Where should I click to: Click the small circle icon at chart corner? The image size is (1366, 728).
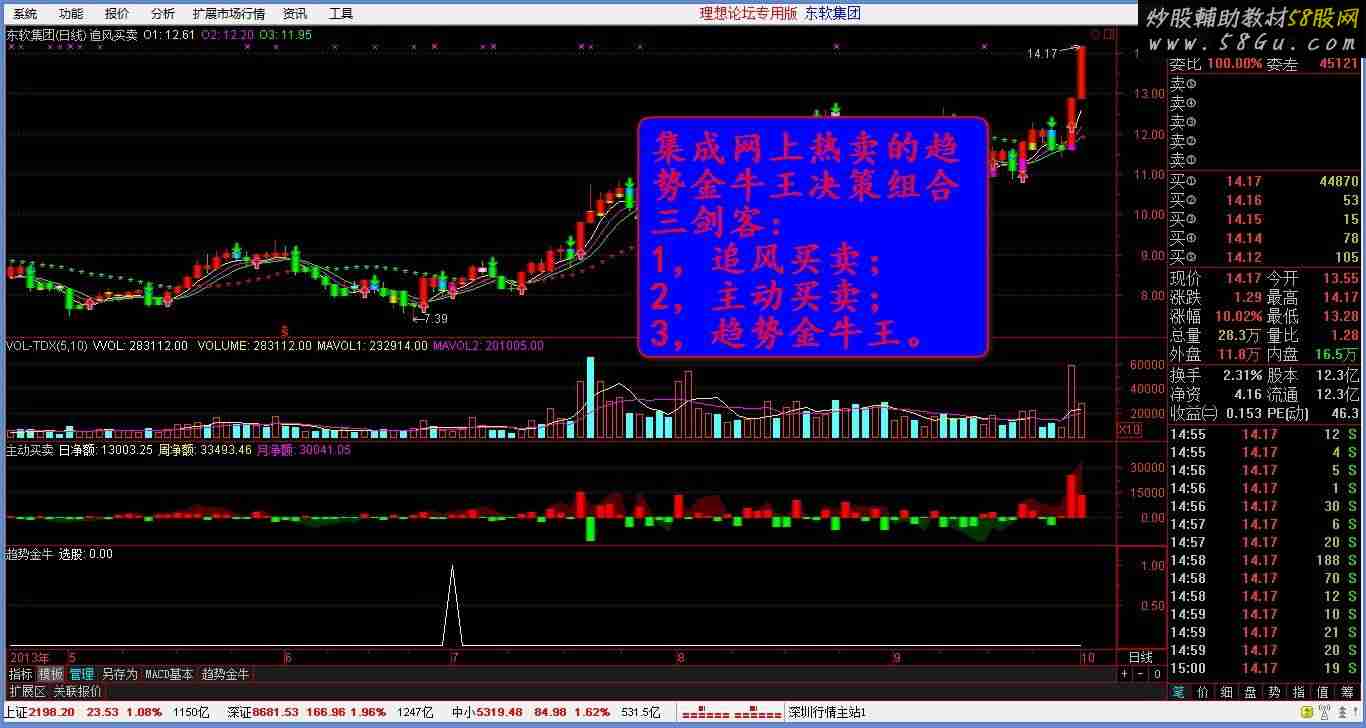tap(1097, 34)
